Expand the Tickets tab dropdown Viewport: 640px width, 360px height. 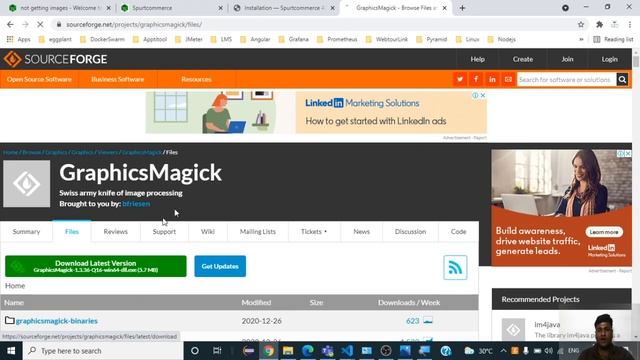(314, 231)
